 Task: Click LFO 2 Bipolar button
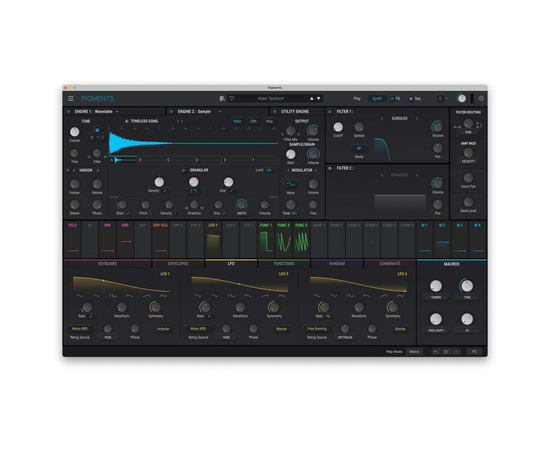pyautogui.click(x=282, y=329)
